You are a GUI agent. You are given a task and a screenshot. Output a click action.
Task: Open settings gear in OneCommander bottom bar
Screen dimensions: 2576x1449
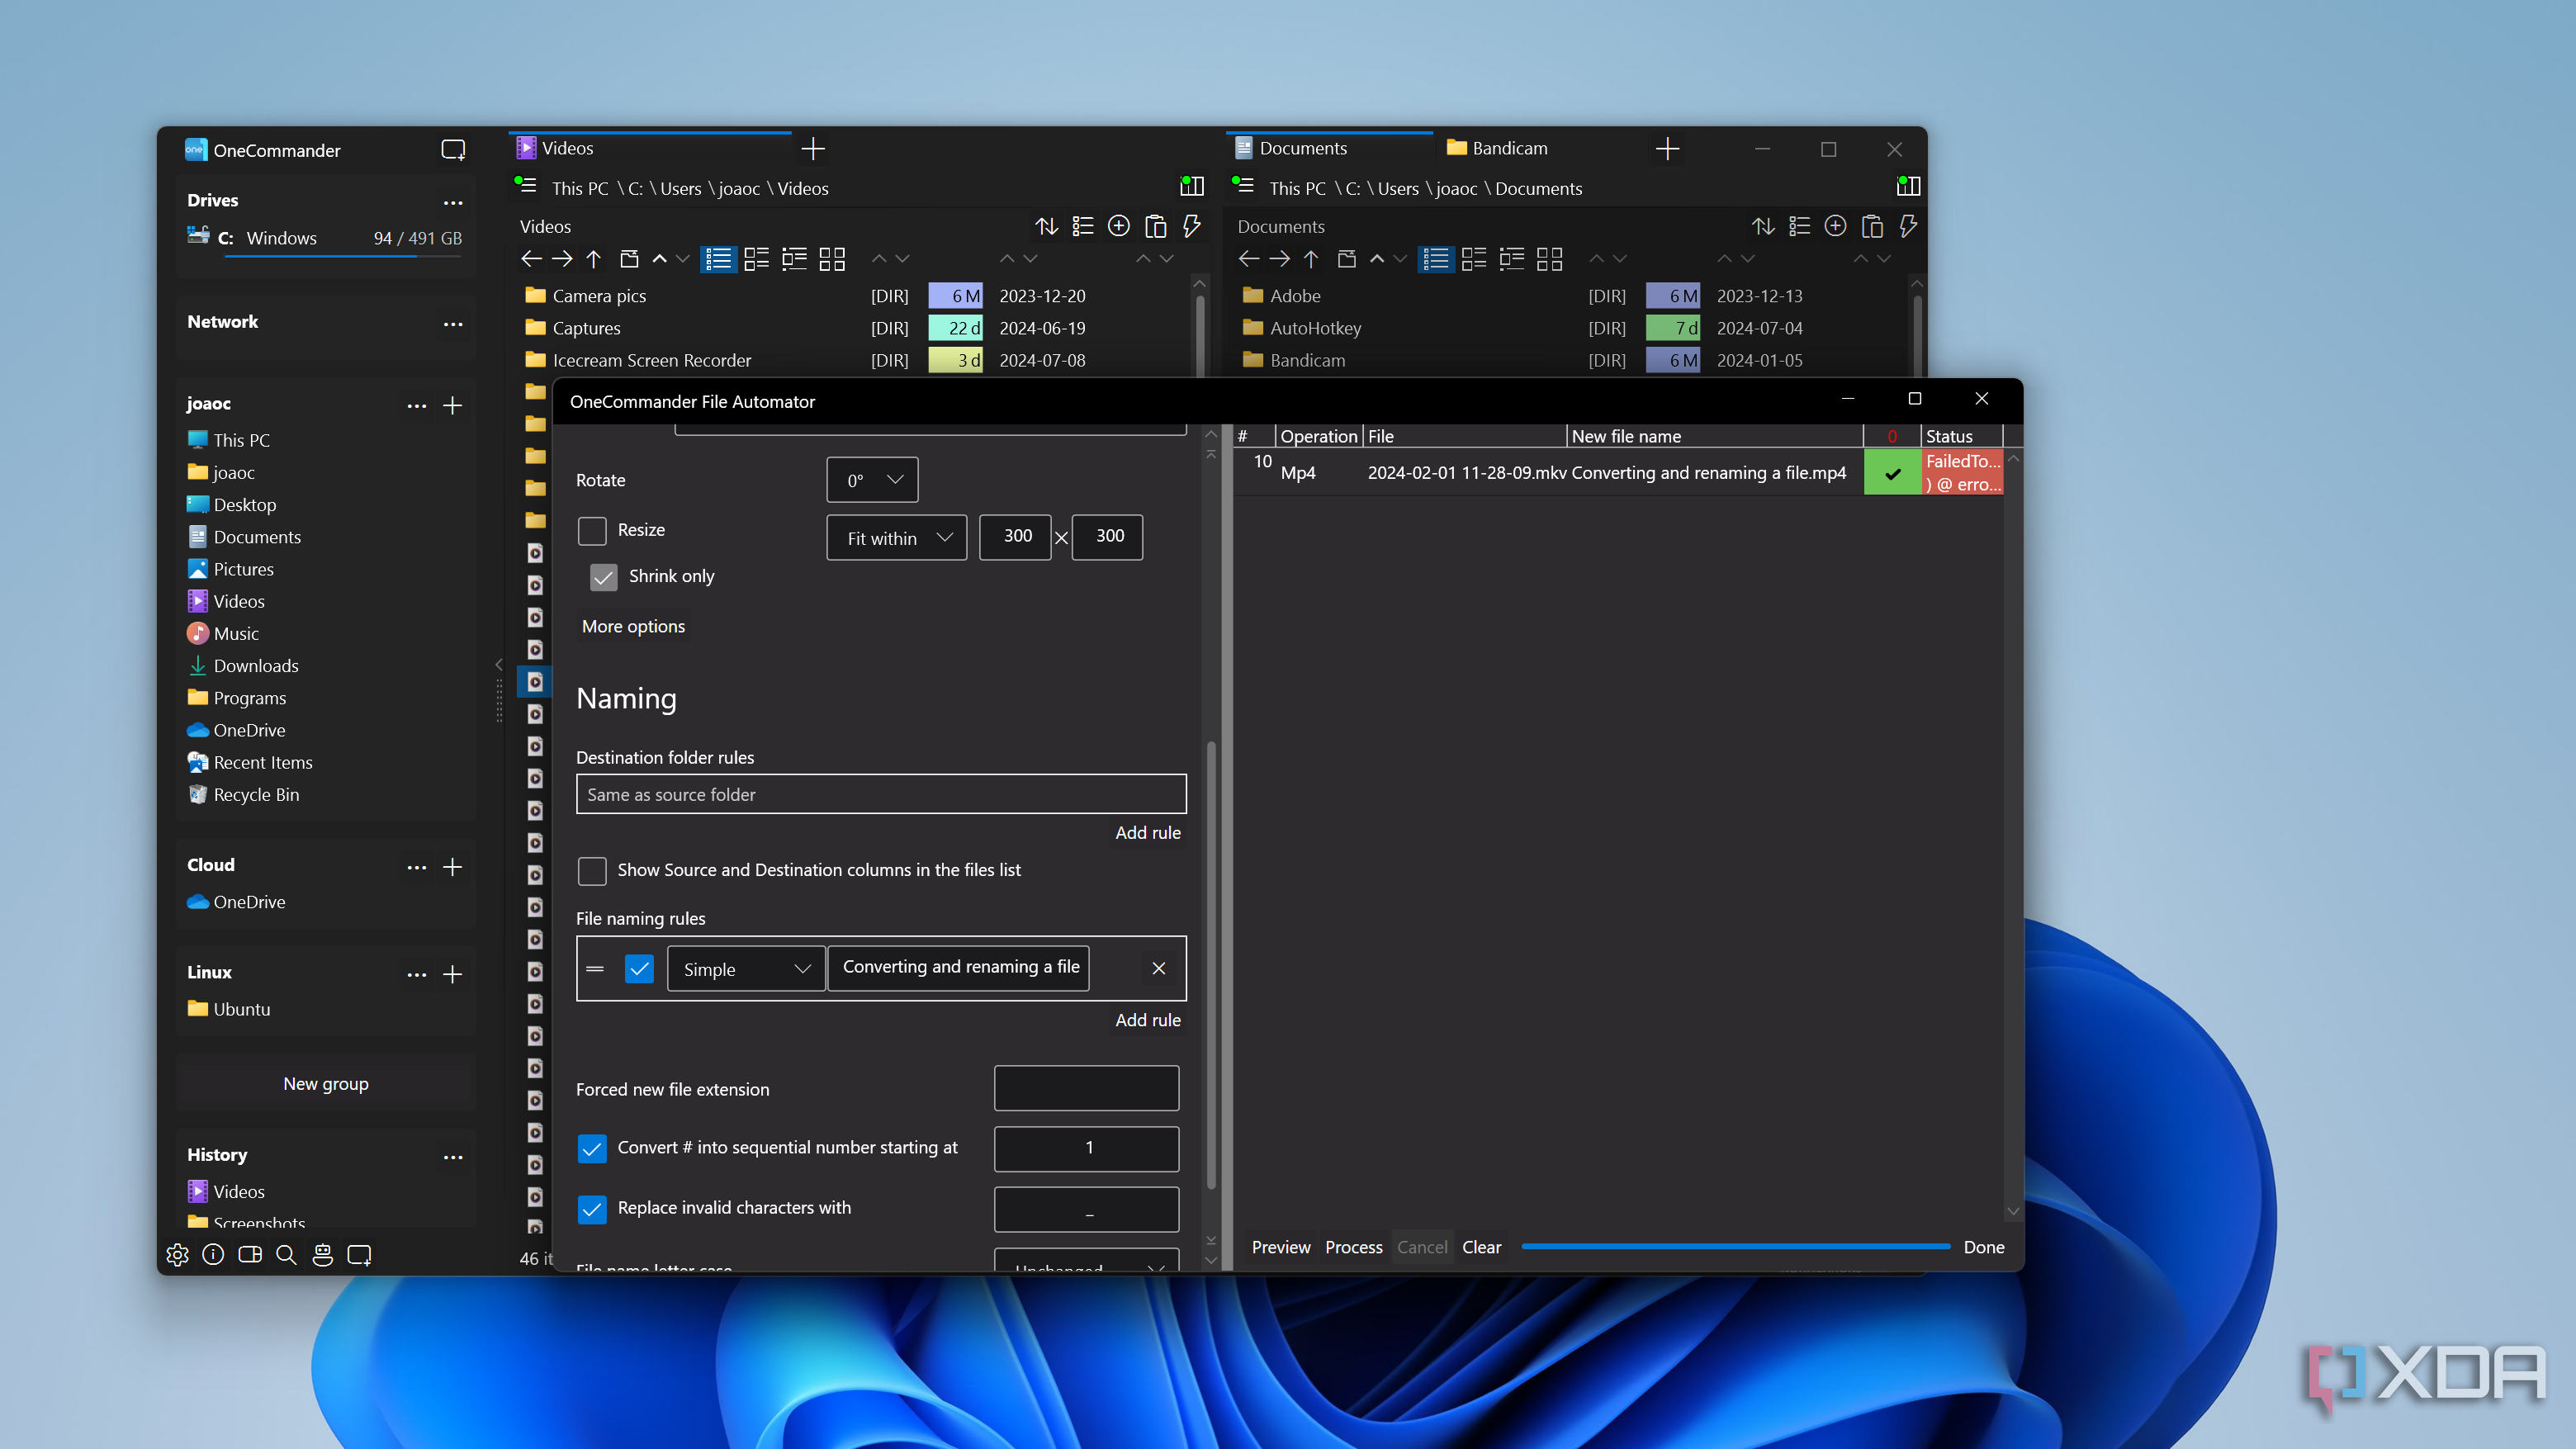177,1255
